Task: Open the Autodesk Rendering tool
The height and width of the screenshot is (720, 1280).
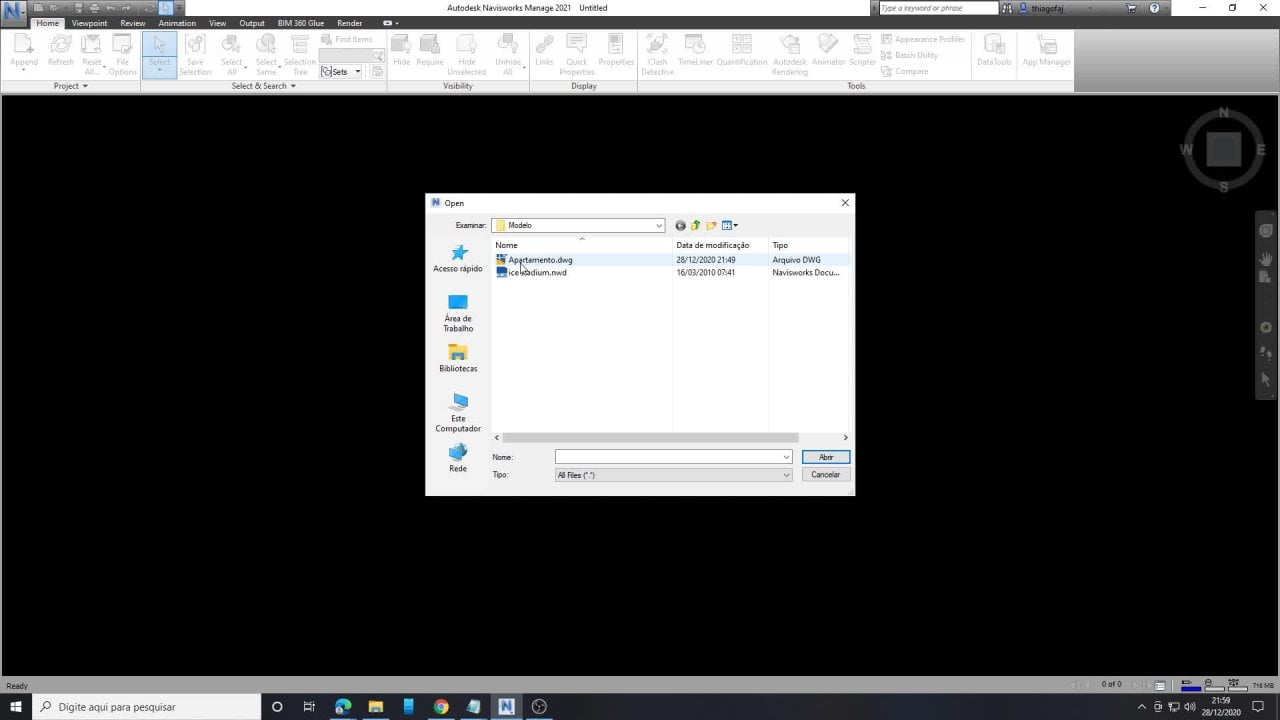Action: (x=790, y=53)
